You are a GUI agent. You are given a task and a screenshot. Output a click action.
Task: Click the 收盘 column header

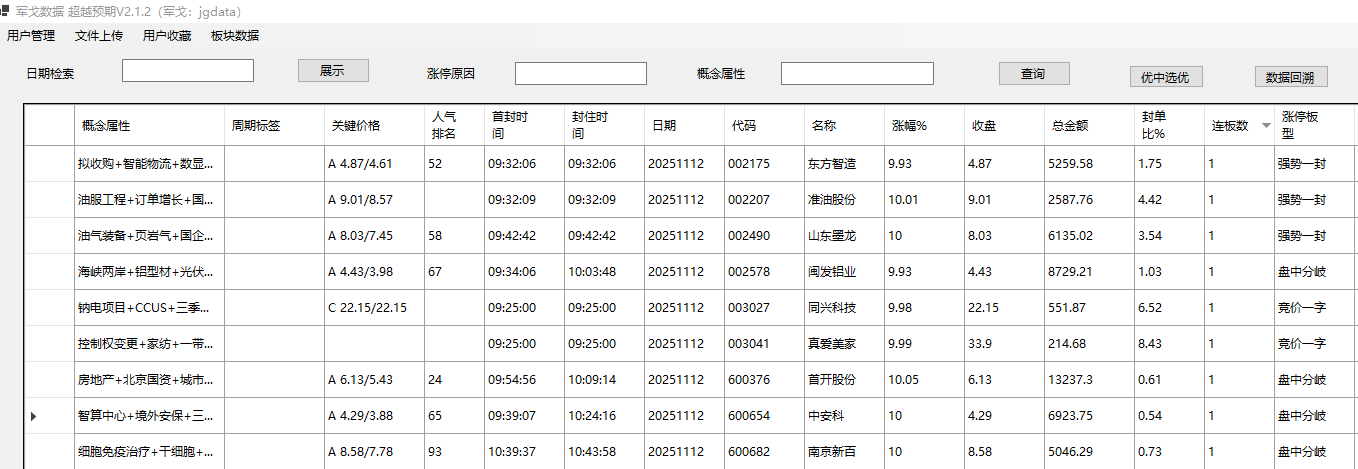pos(1004,126)
